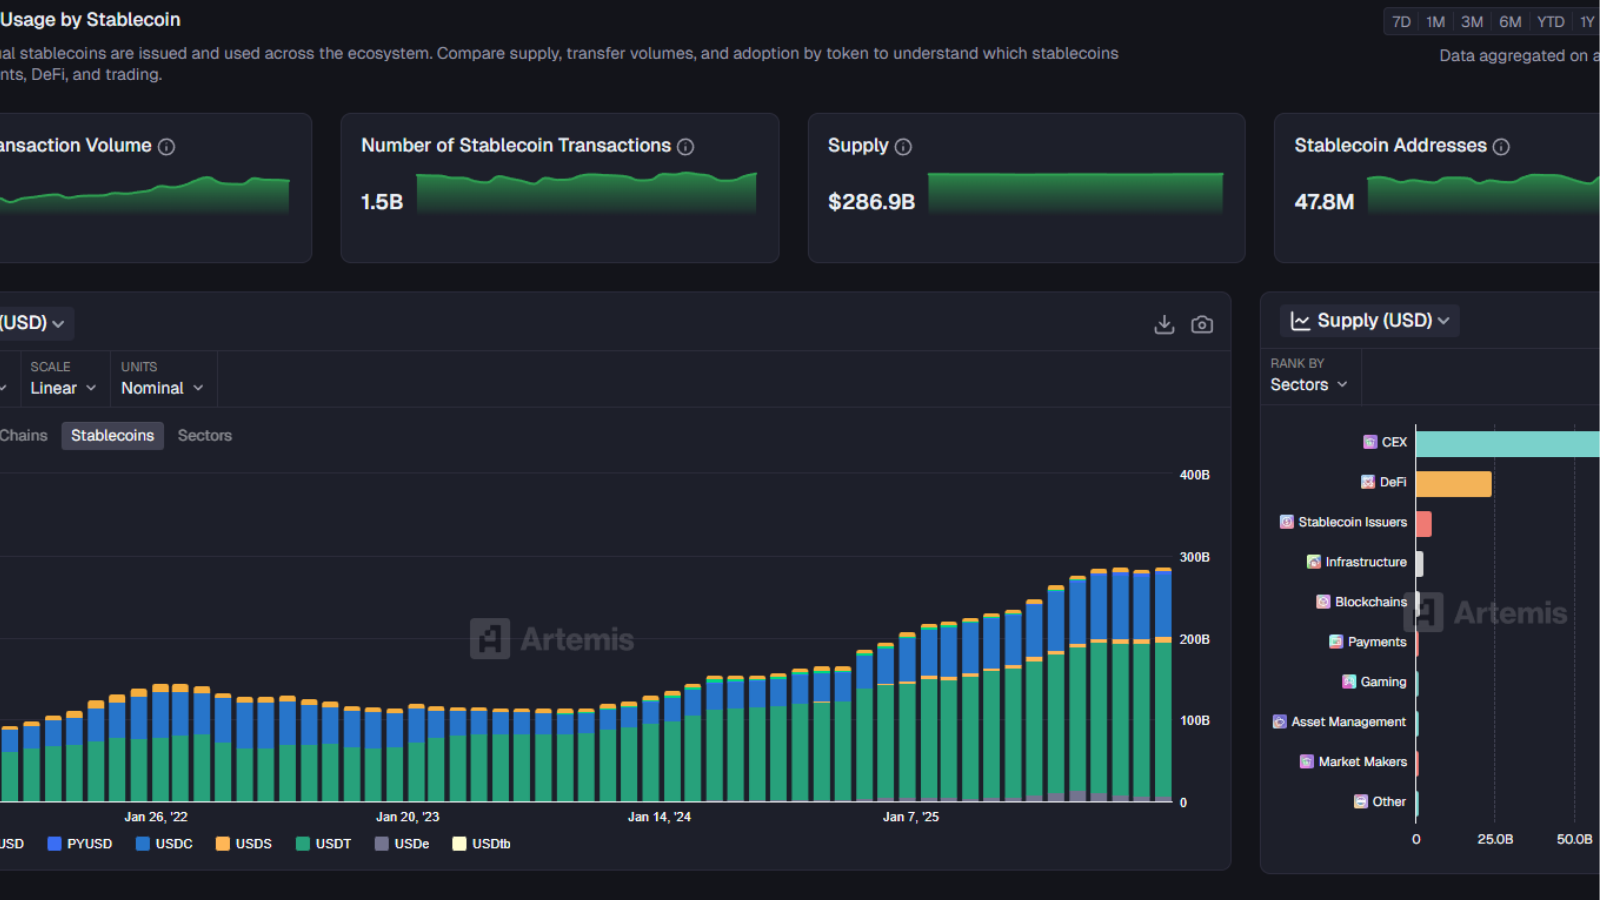Click the Jan 26, '22 axis label
This screenshot has height=900, width=1600.
click(156, 817)
